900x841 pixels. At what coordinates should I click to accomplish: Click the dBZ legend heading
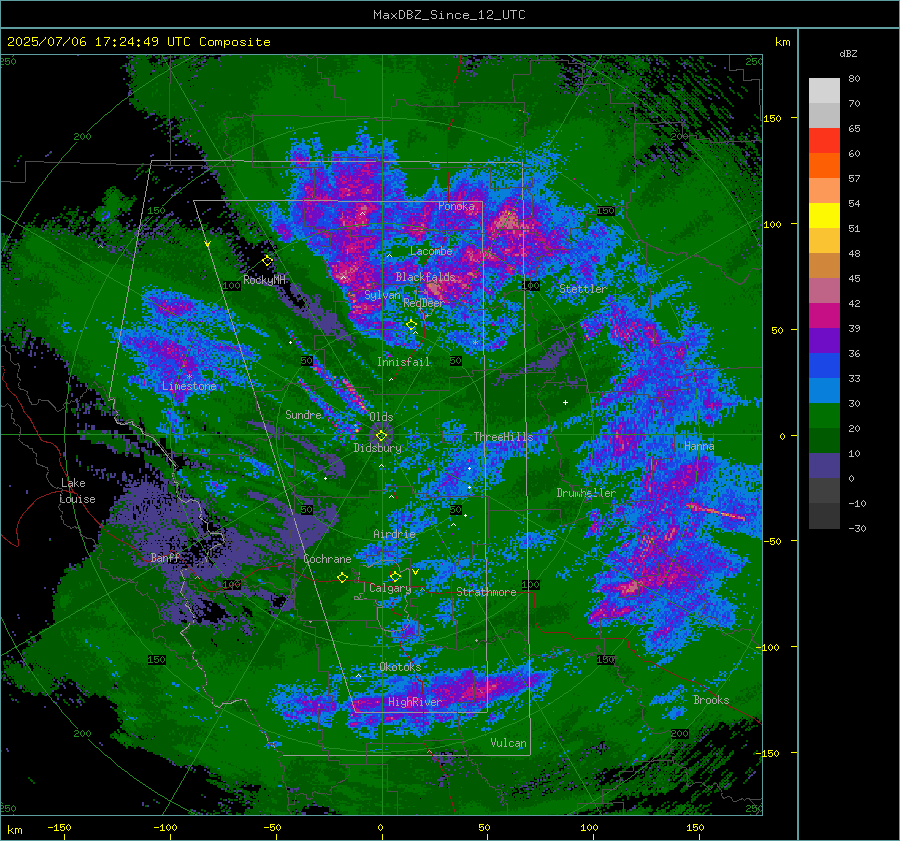[848, 54]
